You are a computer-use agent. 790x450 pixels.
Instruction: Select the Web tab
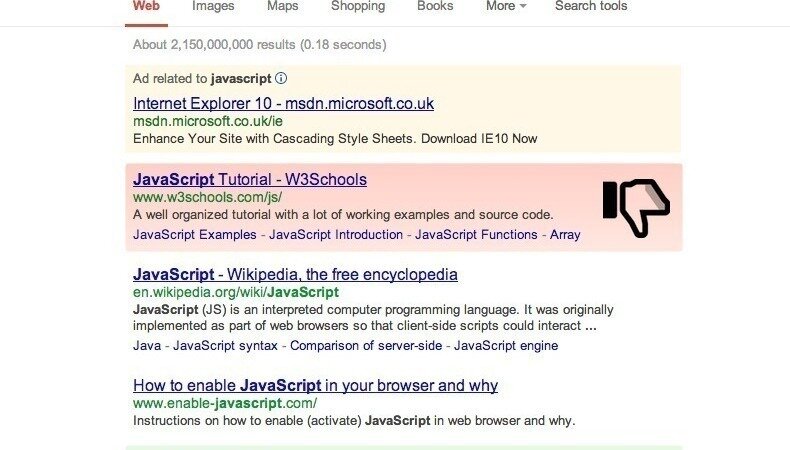click(x=147, y=6)
